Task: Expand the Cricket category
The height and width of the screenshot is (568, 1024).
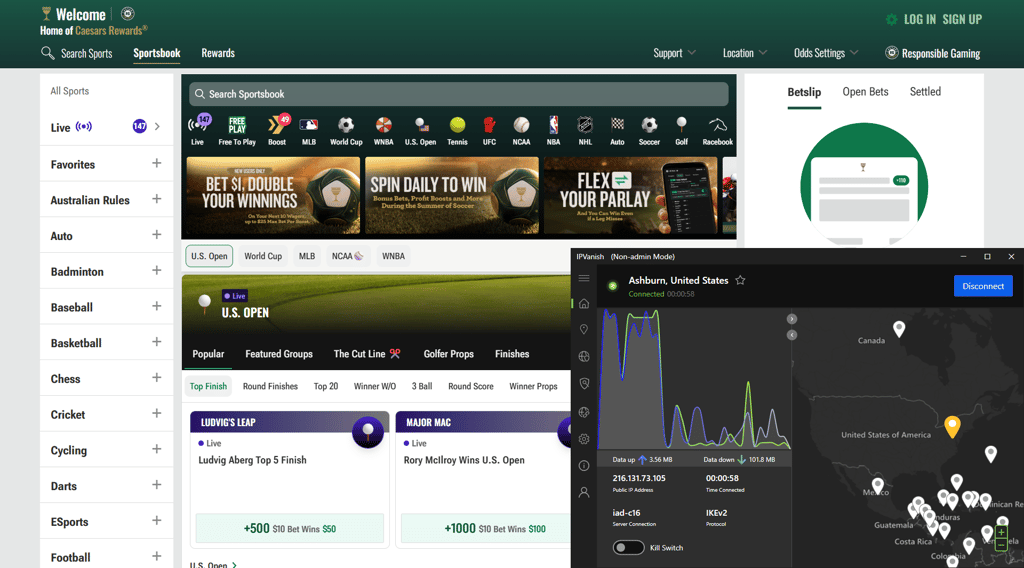Action: 157,413
